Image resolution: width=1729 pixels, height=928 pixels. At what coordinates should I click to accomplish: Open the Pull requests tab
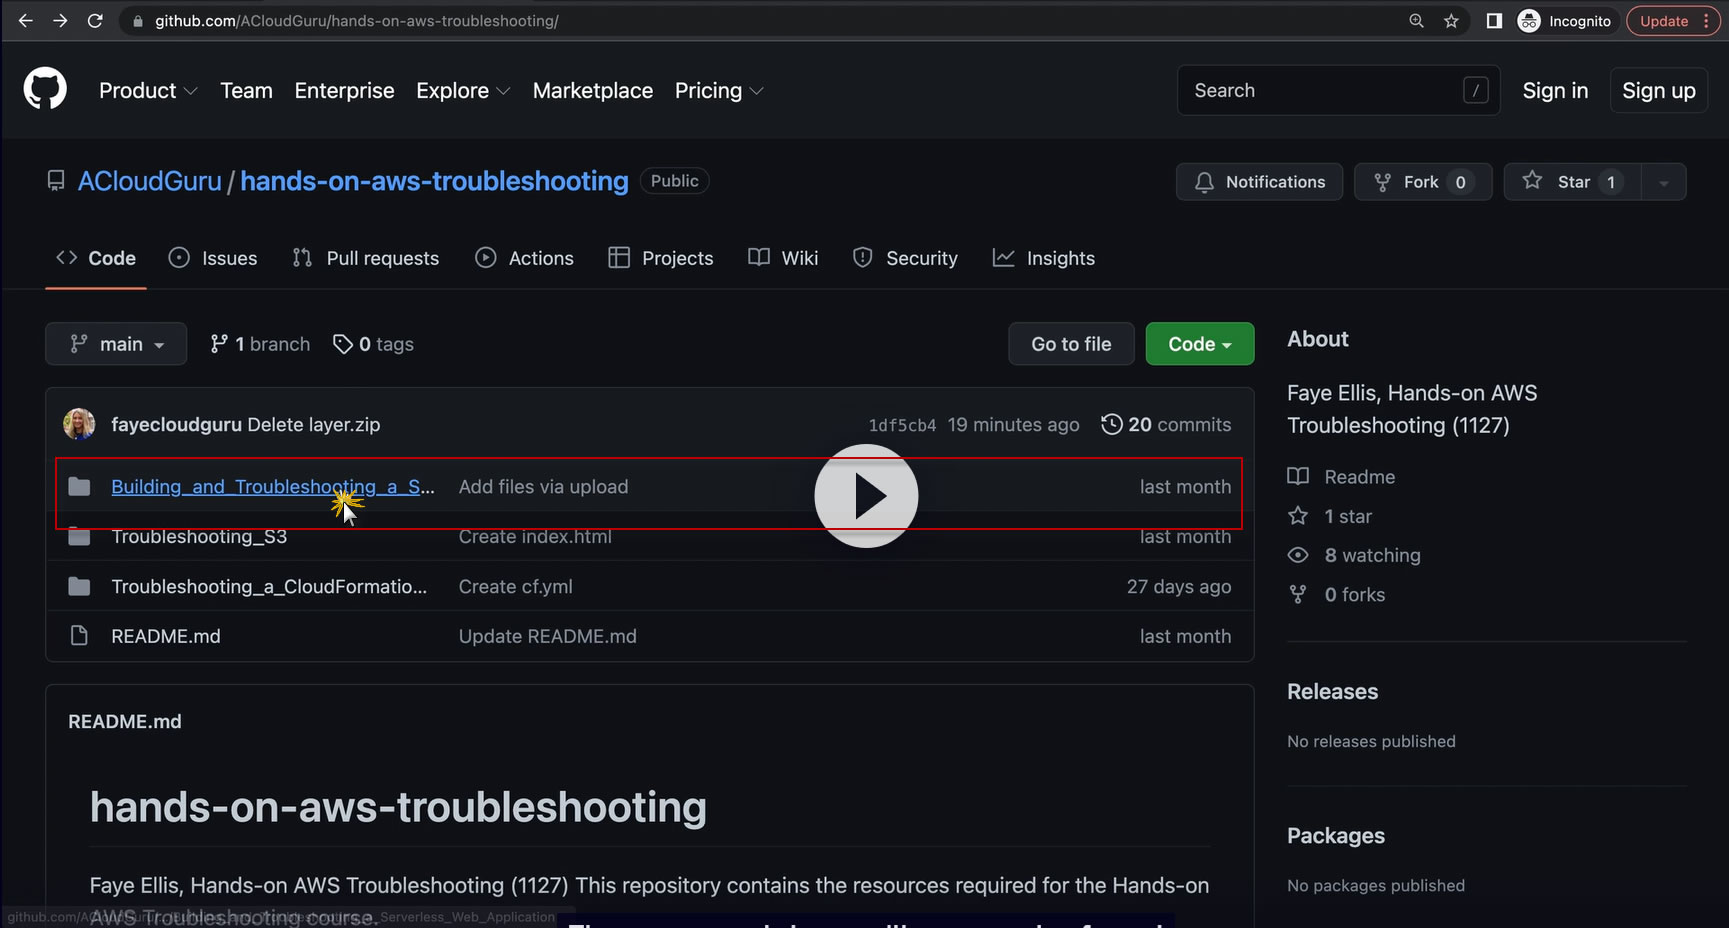(x=366, y=258)
